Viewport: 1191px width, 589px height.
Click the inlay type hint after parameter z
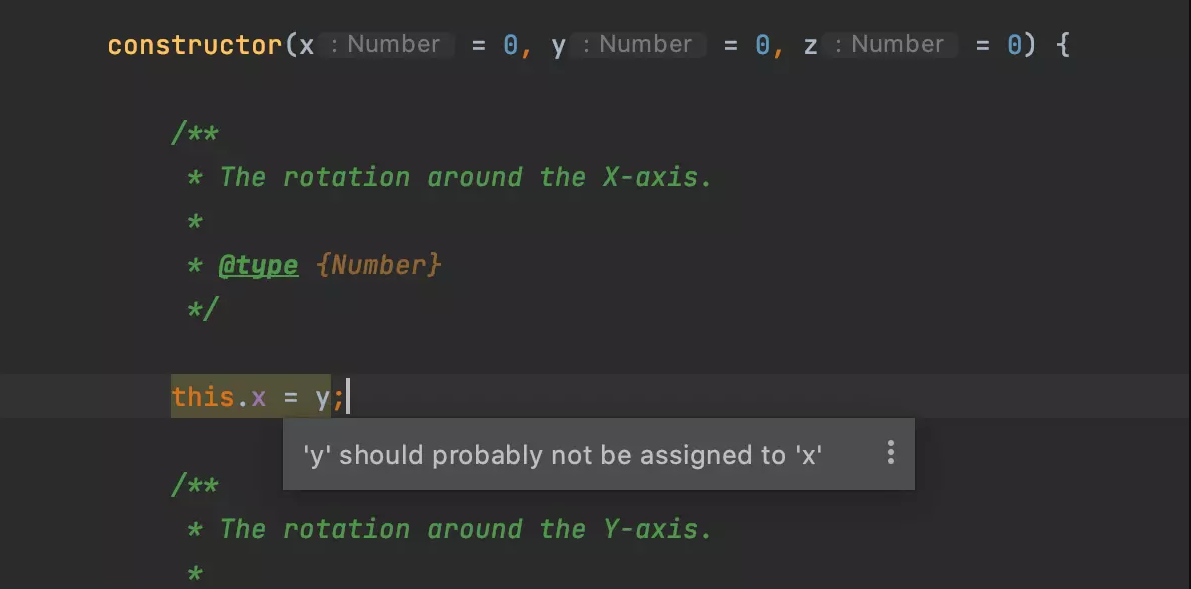(x=889, y=44)
